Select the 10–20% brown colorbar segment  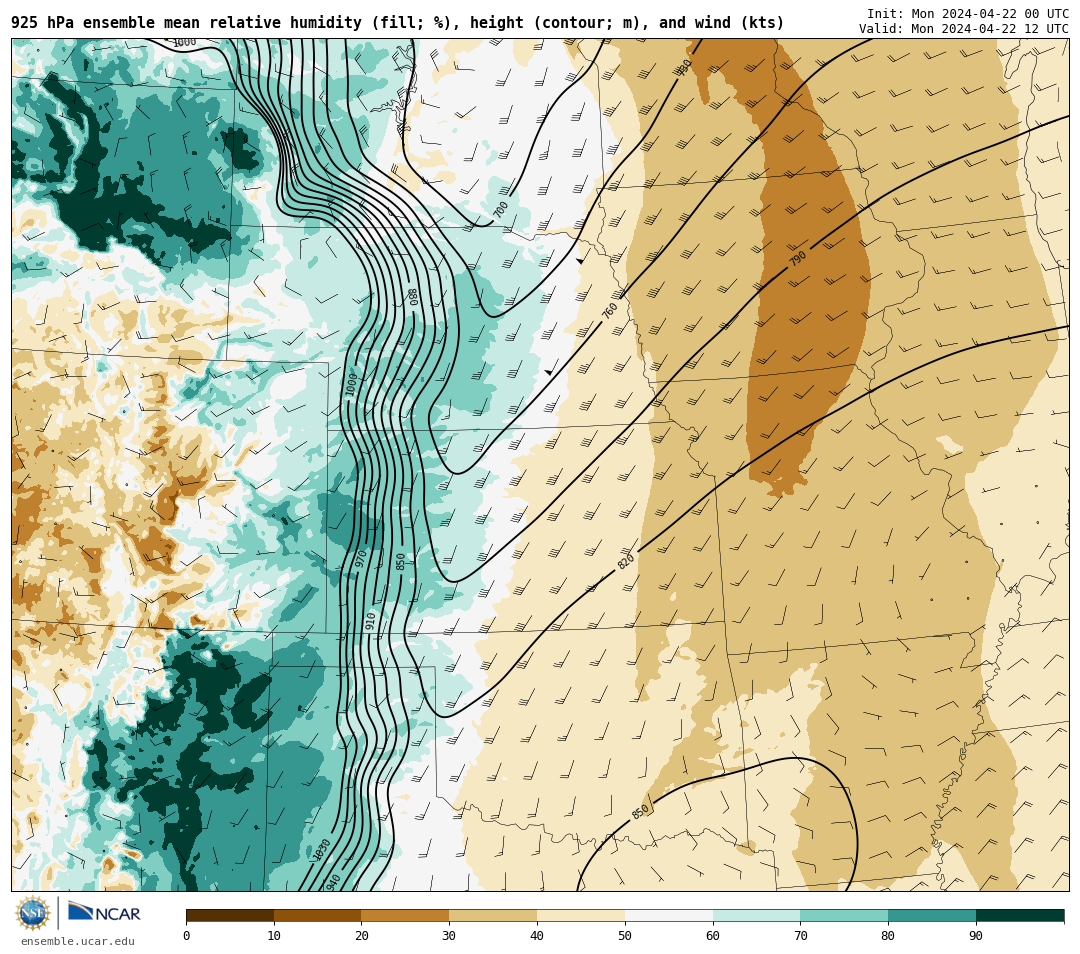tap(318, 915)
